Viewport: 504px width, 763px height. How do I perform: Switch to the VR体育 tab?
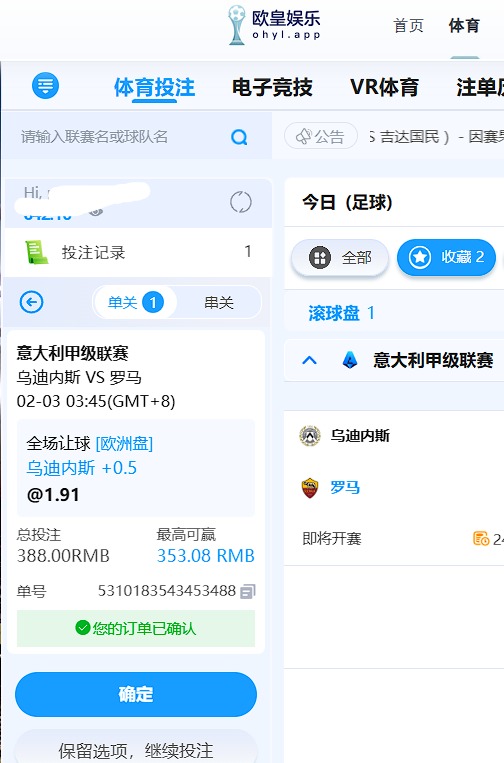(x=384, y=88)
